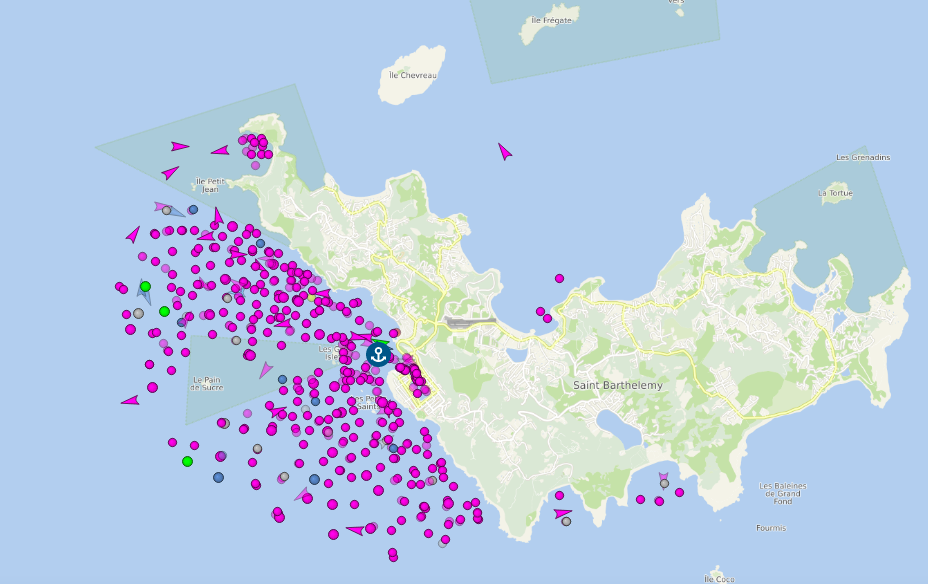This screenshot has width=928, height=584.
Task: Select the magenta vessel arrow north of the island
Action: tap(505, 152)
